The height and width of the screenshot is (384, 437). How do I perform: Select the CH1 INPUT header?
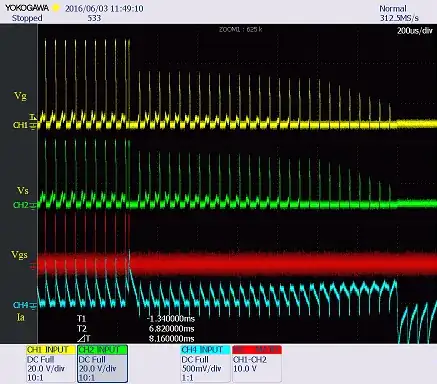(x=51, y=350)
